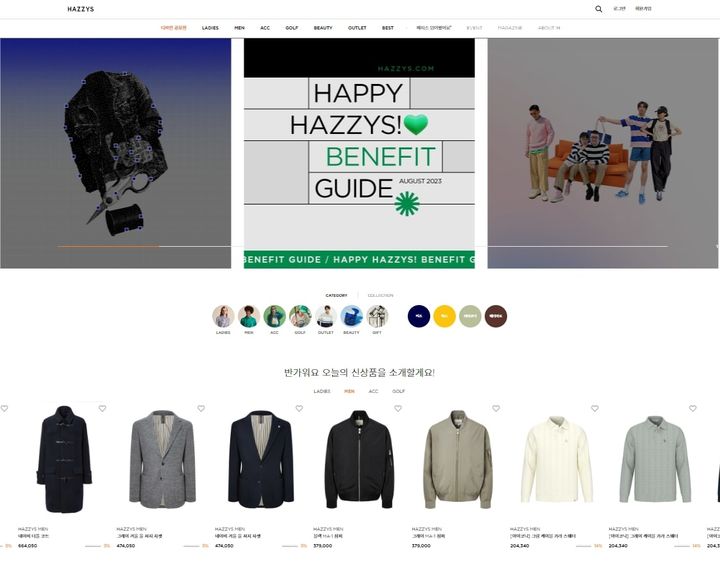
Task: Select the OUTLET category circle icon
Action: point(325,317)
